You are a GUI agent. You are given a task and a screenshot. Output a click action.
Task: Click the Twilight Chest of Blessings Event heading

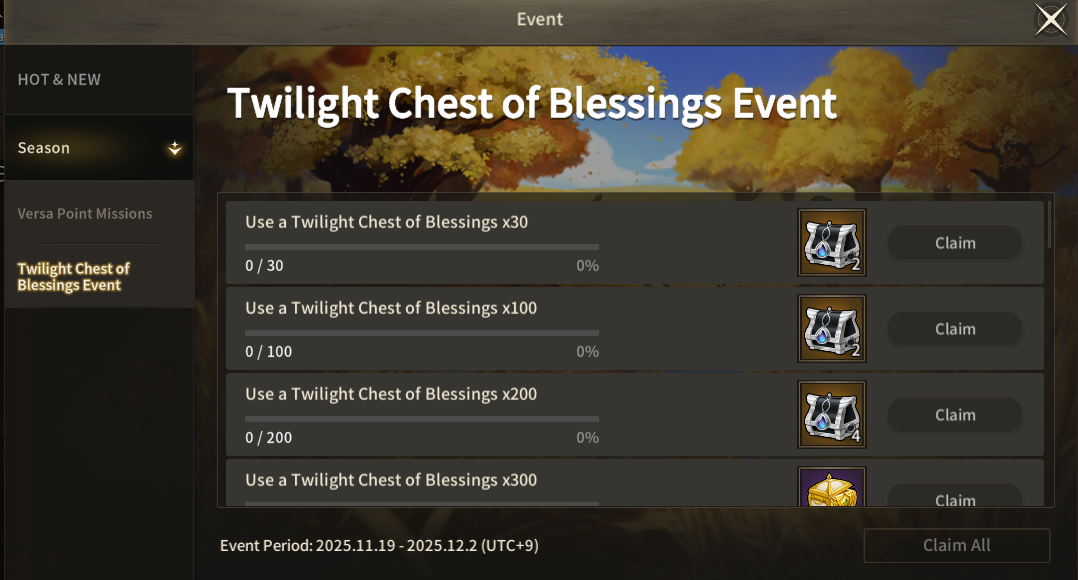[532, 104]
